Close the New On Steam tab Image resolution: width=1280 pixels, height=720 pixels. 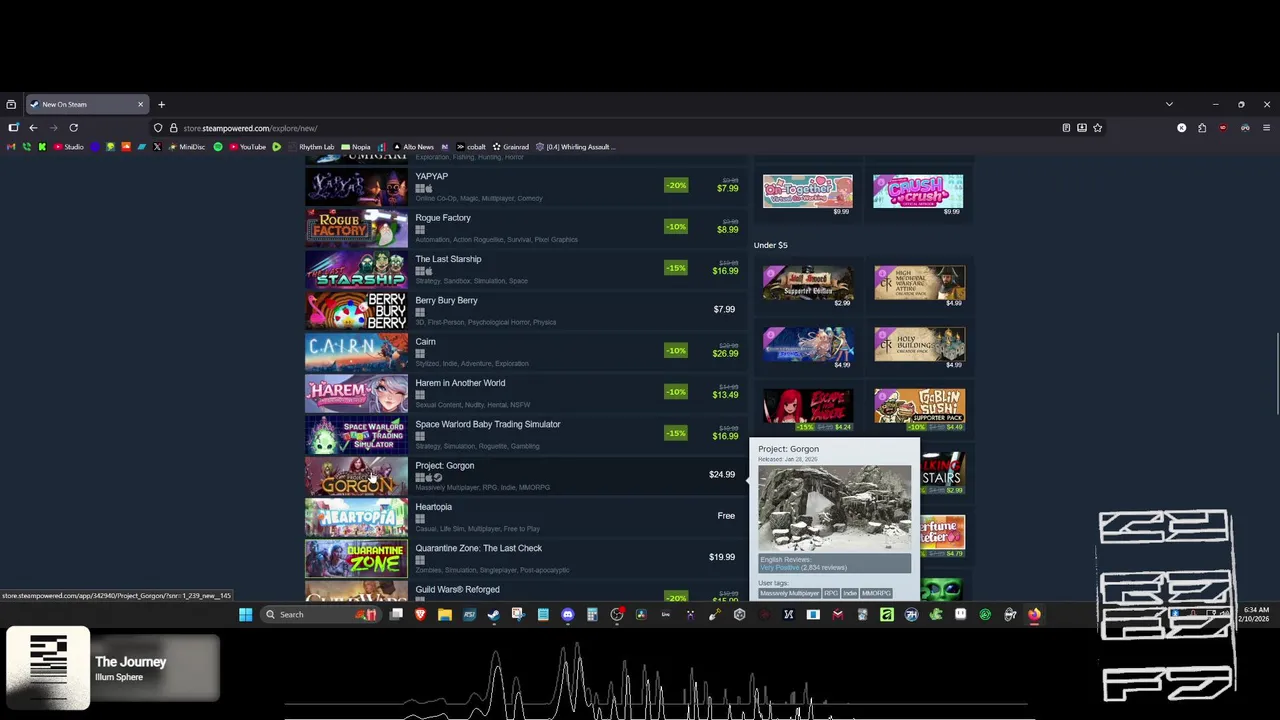140,104
